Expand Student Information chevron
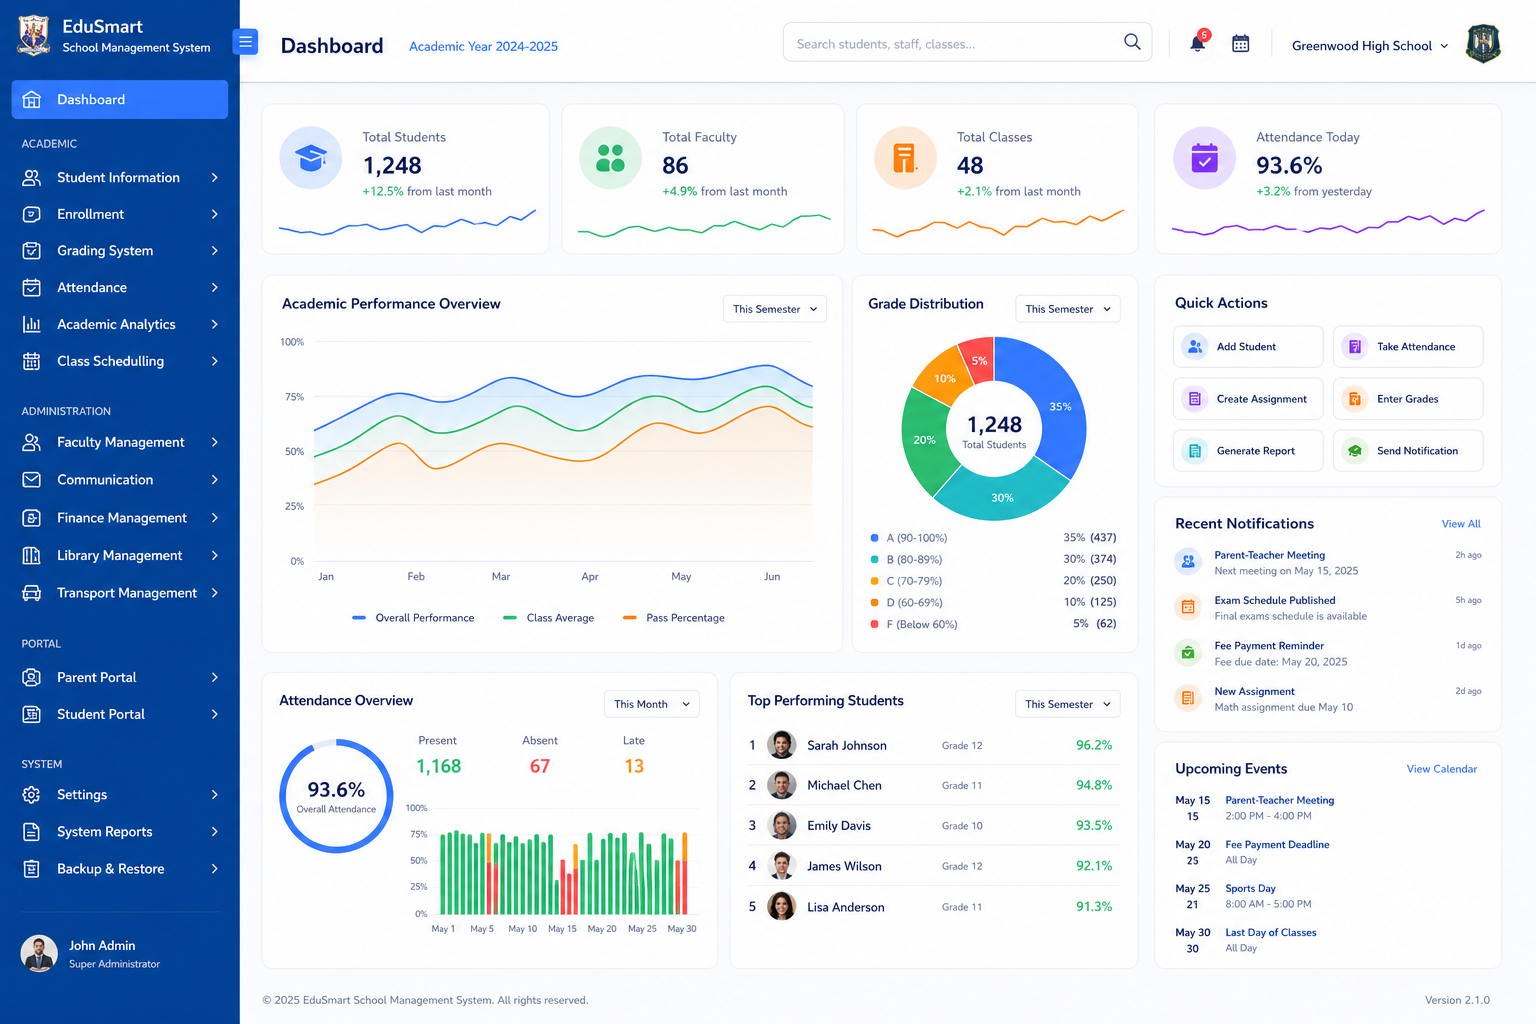Image resolution: width=1536 pixels, height=1024 pixels. 214,178
